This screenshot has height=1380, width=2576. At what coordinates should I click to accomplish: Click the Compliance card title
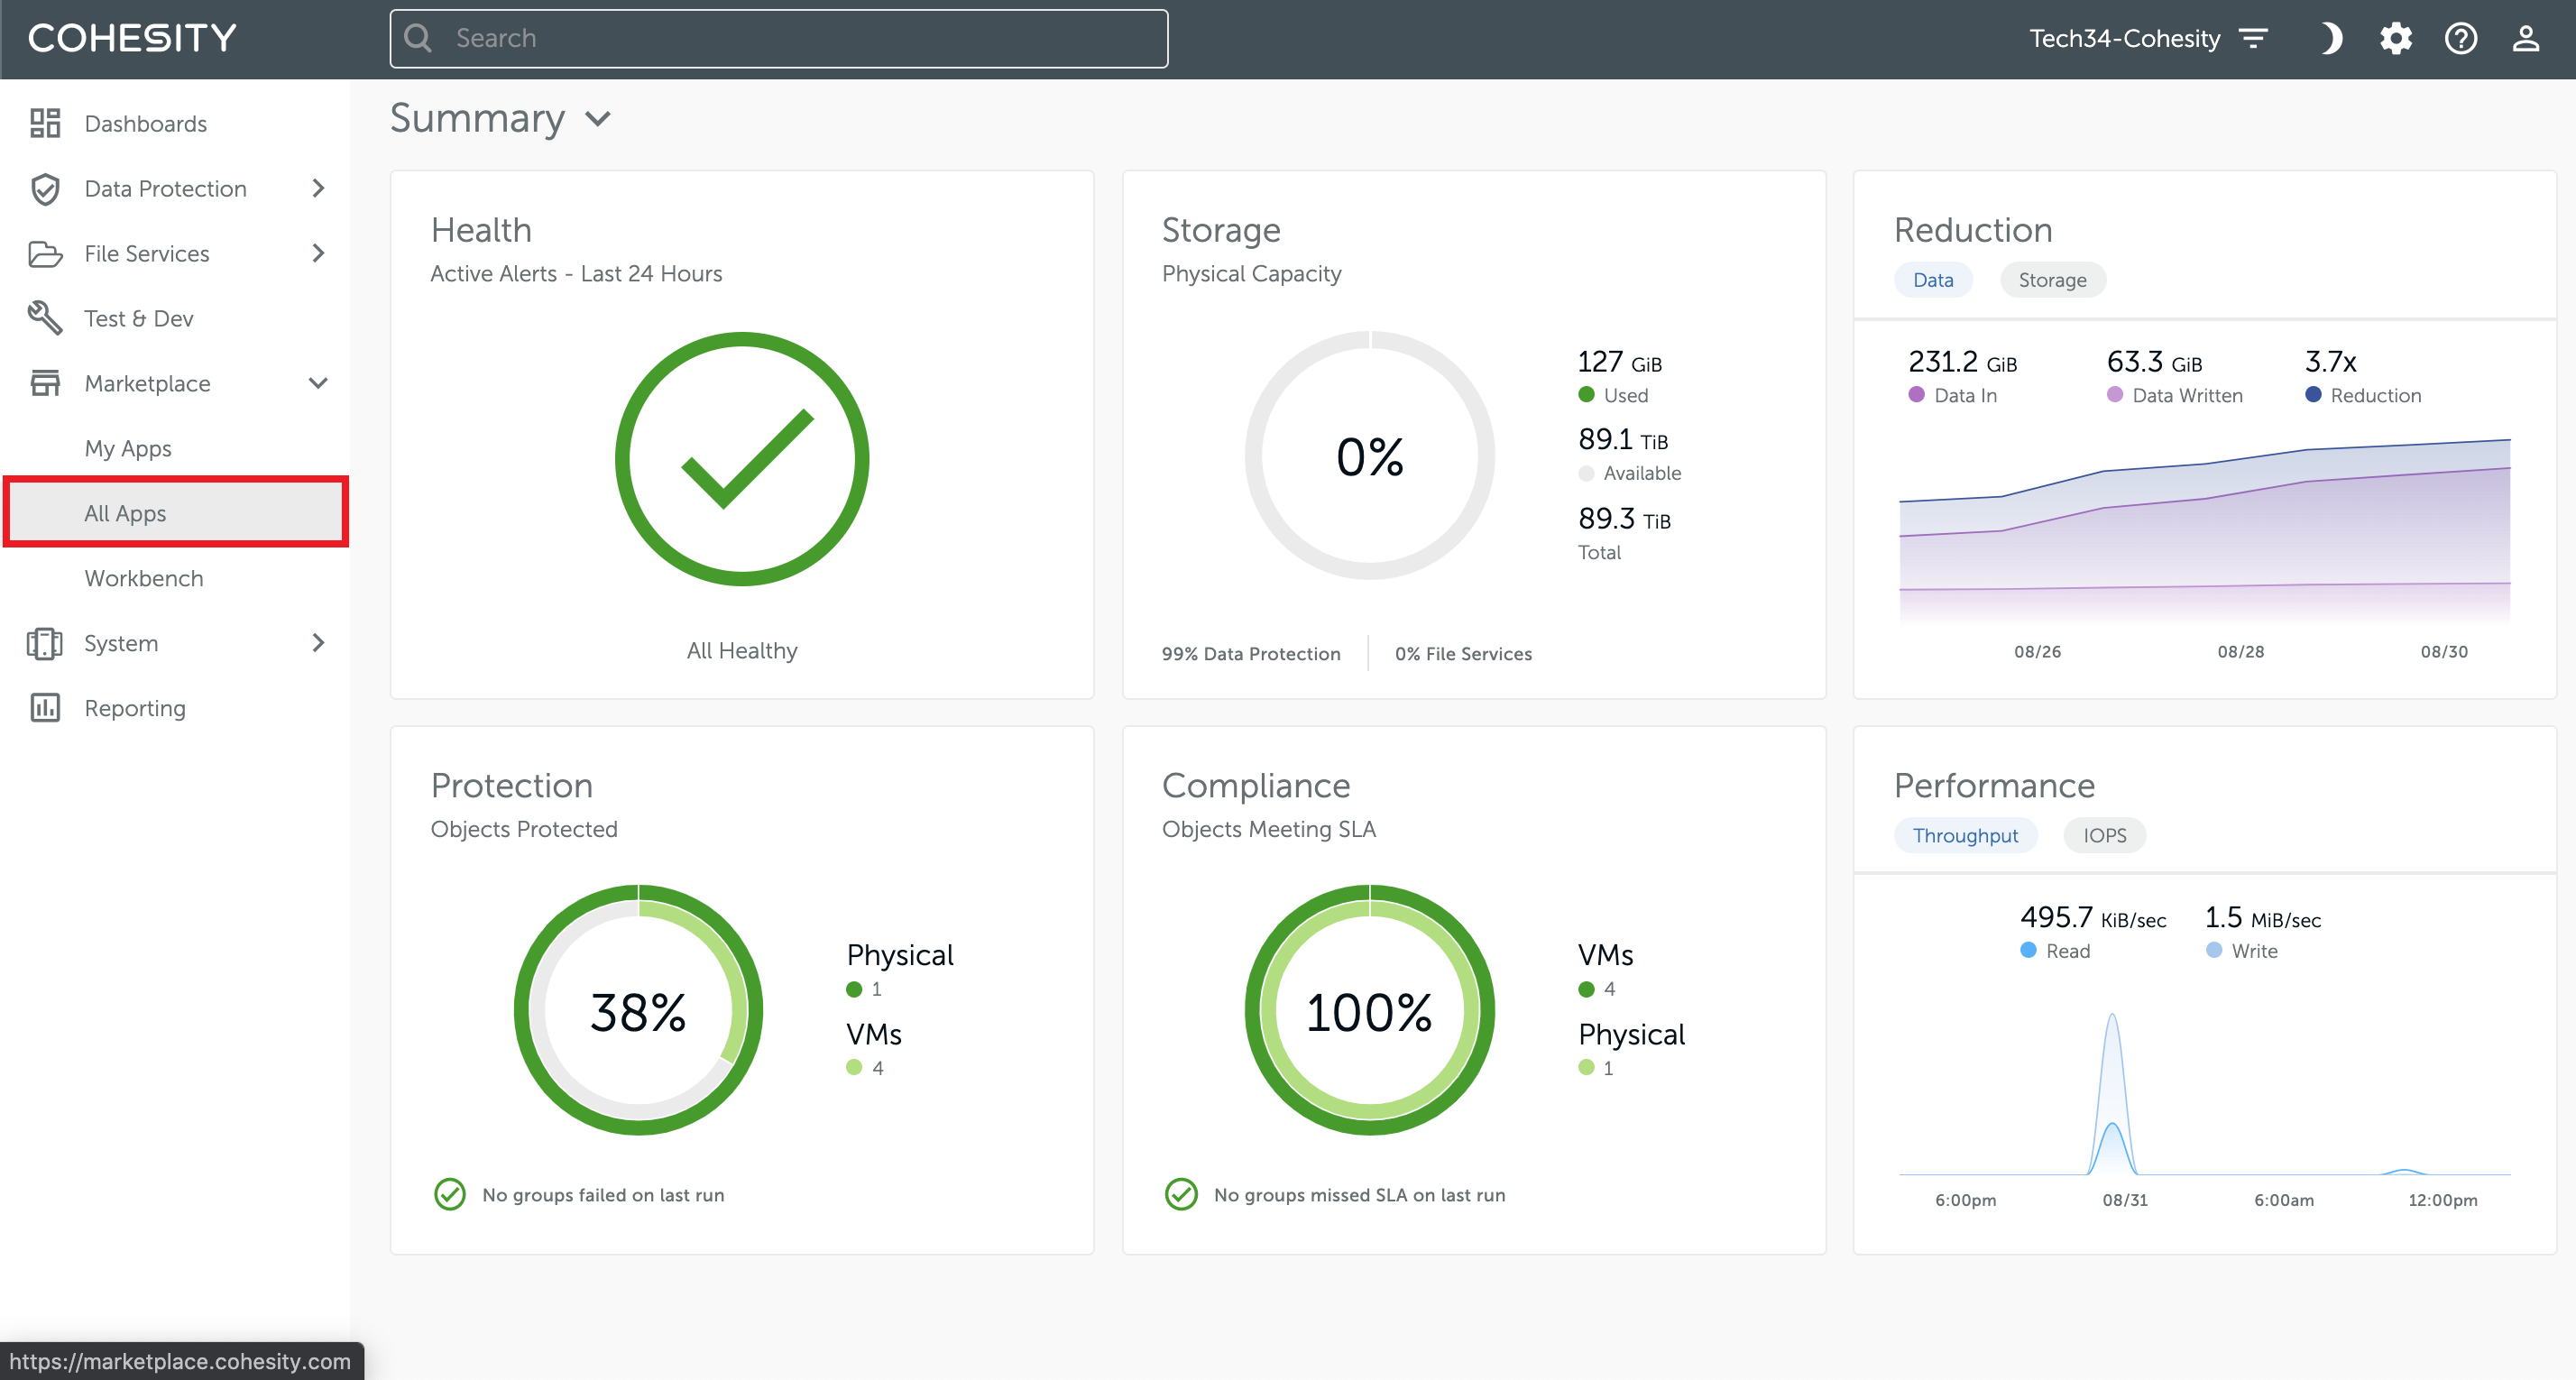pyautogui.click(x=1256, y=786)
